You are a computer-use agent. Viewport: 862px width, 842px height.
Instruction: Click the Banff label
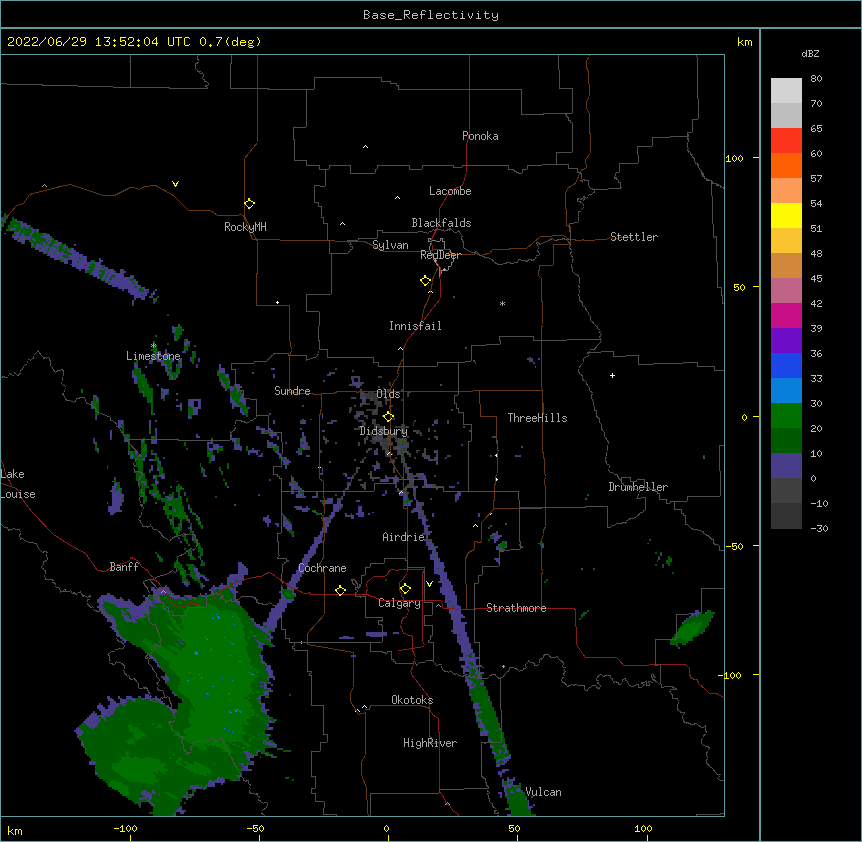point(124,567)
